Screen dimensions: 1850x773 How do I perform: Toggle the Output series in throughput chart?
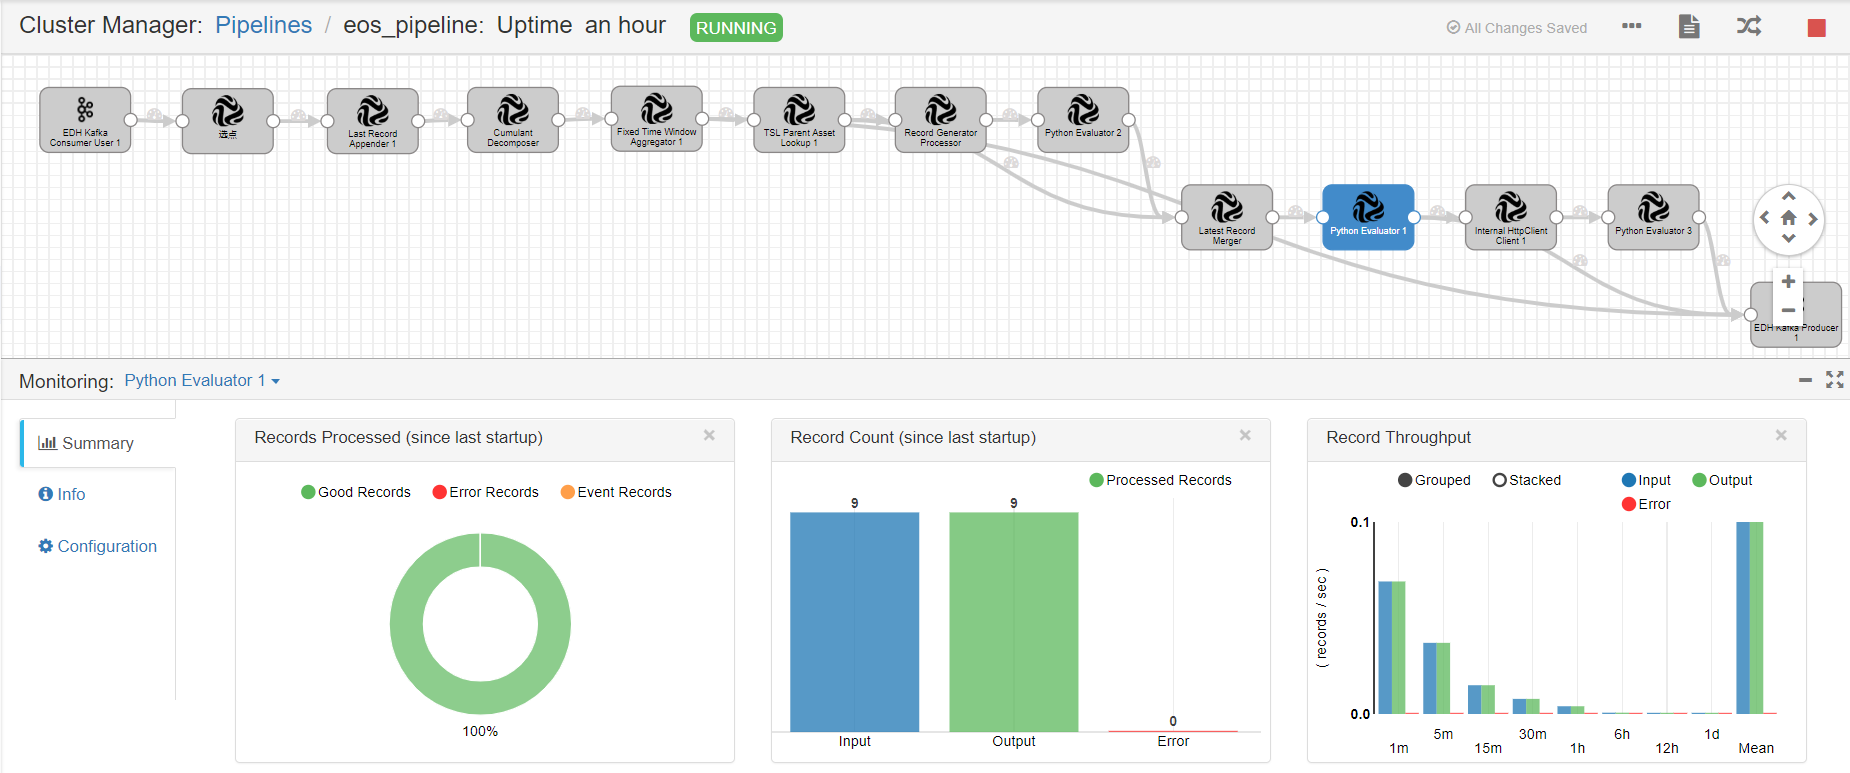coord(1722,480)
